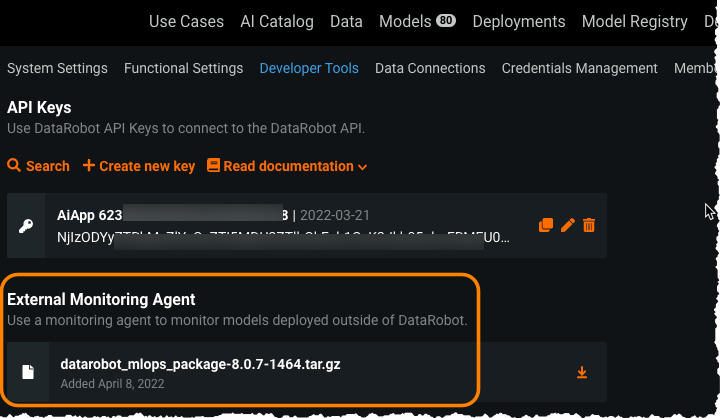
Task: Click the file icon beside mlops package
Action: pos(27,373)
